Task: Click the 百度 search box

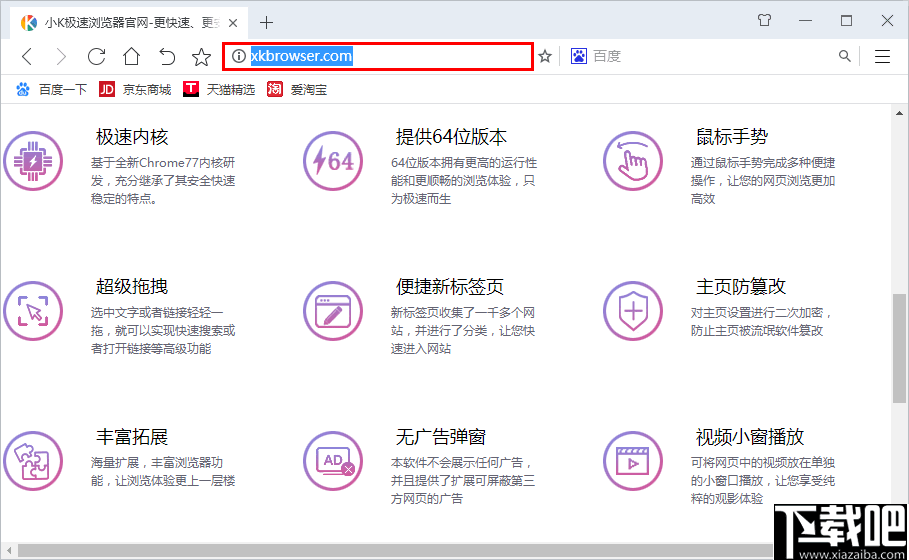Action: click(x=713, y=56)
